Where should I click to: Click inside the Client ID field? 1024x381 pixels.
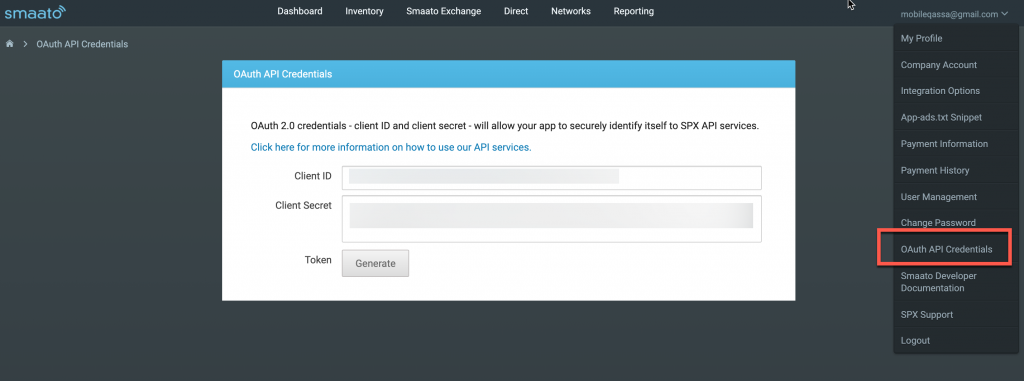(552, 178)
